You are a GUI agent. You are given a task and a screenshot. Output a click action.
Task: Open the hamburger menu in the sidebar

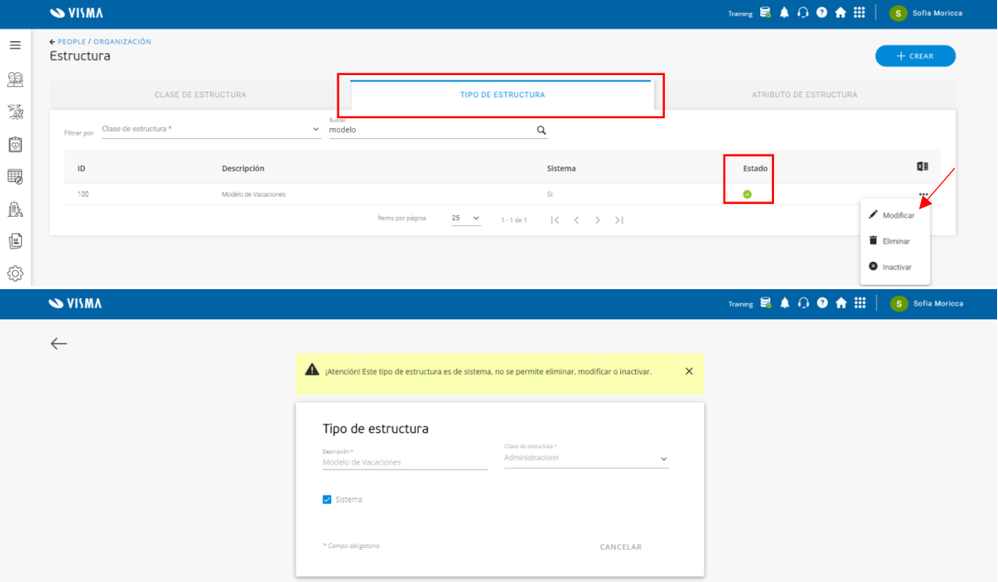point(15,45)
